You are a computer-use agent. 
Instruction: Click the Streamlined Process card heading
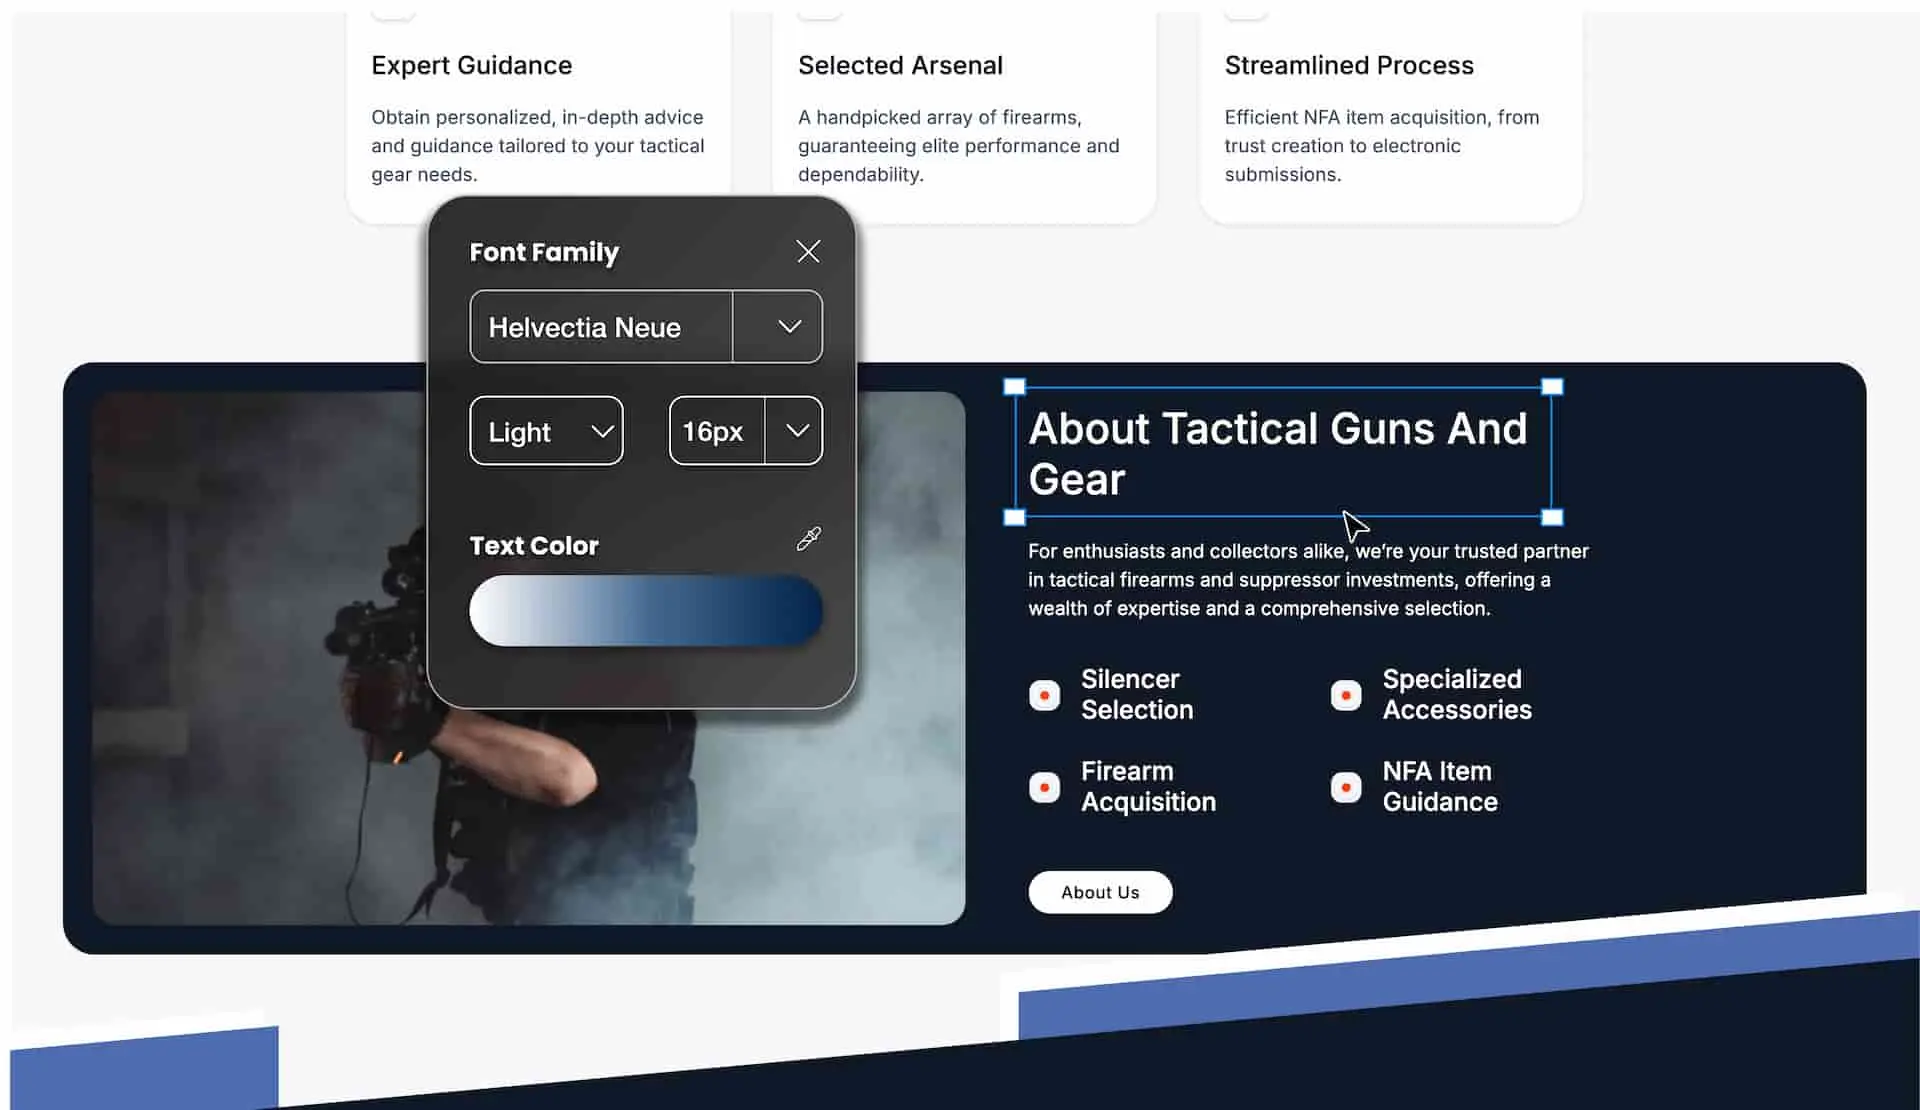(1348, 66)
